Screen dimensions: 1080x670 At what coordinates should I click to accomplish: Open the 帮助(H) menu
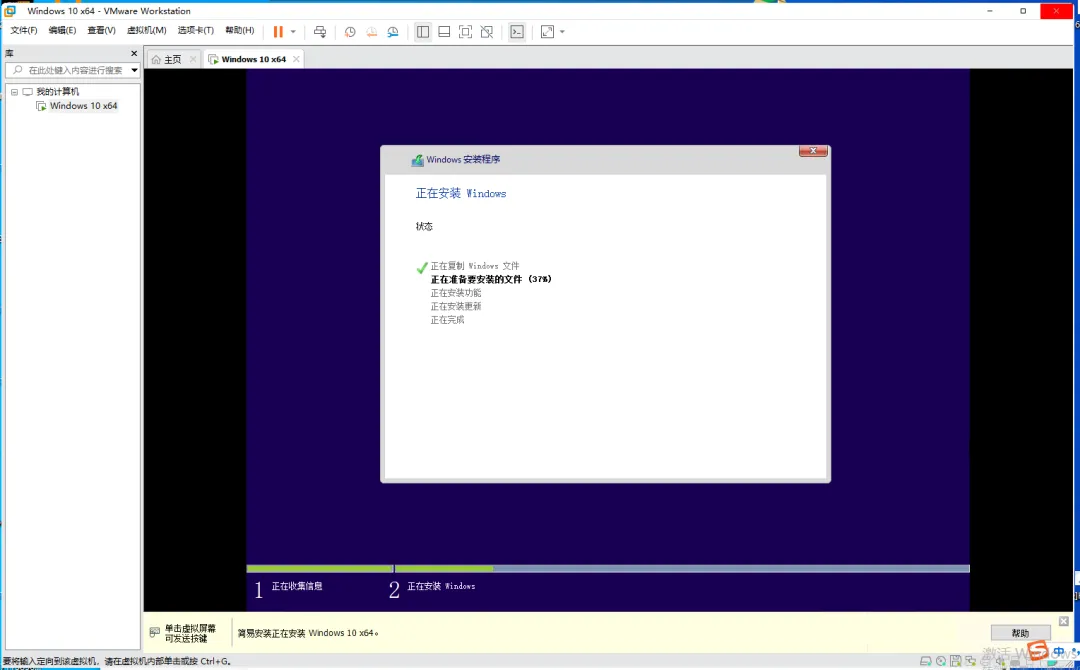240,30
